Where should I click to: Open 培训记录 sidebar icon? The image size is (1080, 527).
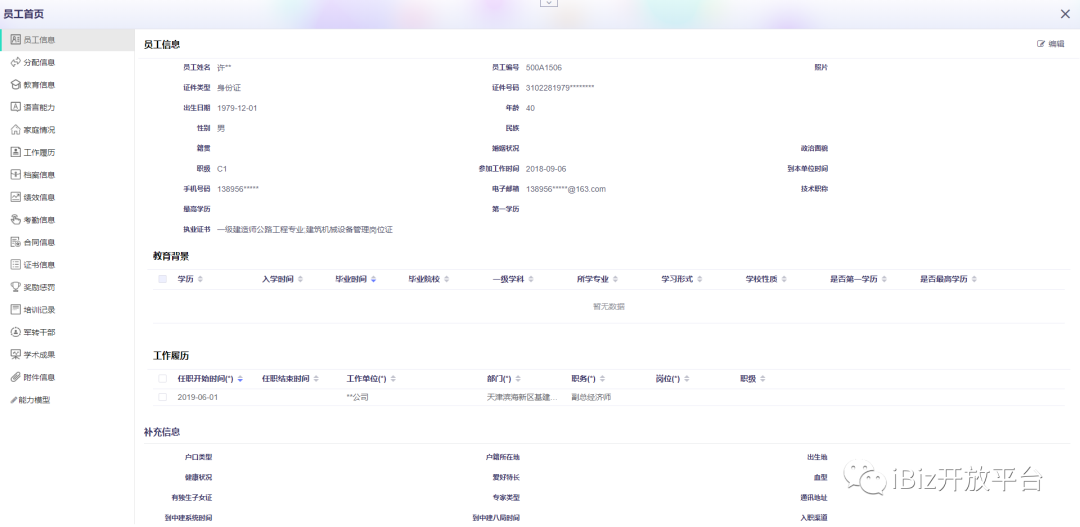[x=16, y=309]
